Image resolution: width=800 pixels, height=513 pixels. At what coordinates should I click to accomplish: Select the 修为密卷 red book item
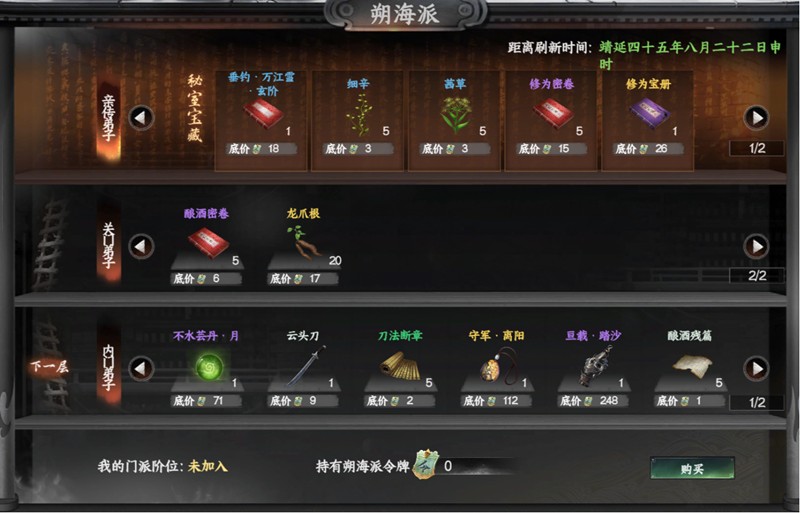click(553, 113)
